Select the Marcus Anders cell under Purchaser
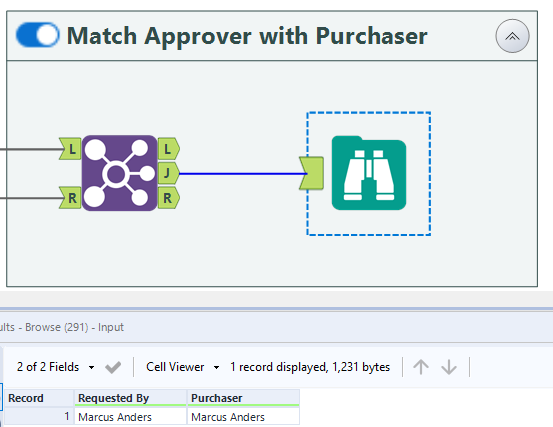This screenshot has width=553, height=427. (x=243, y=417)
